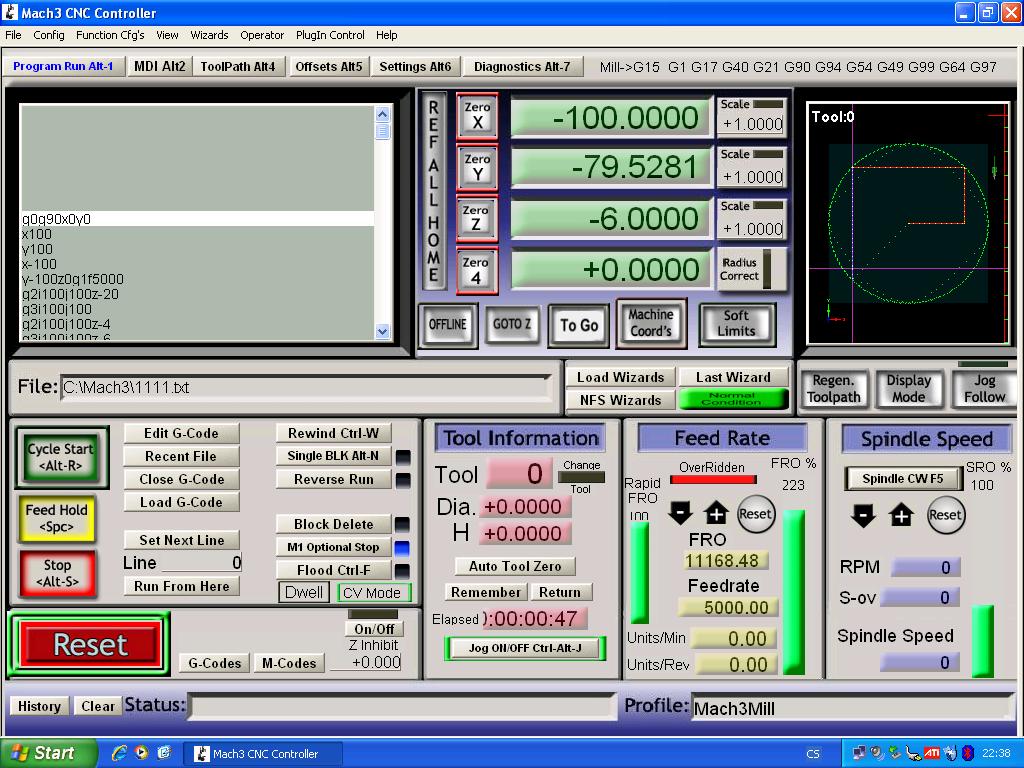Switch to the Diagnostics Alt-7 tab

521,67
